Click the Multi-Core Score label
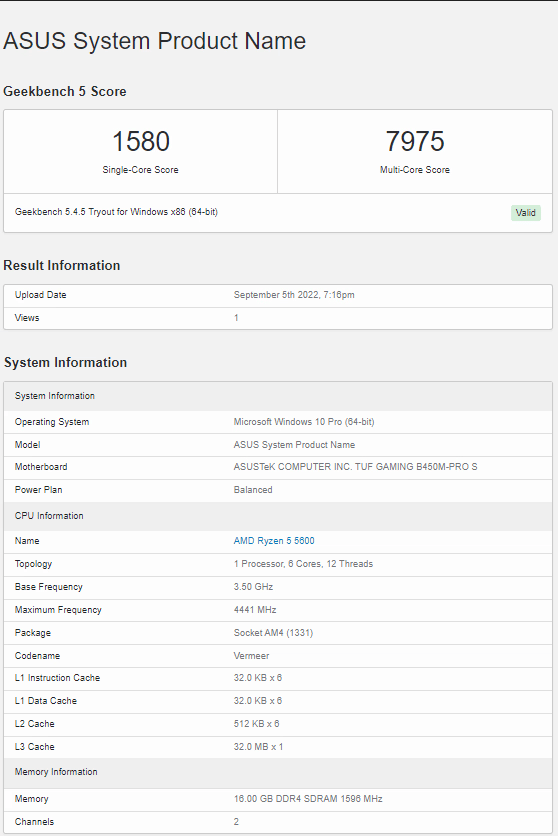The image size is (558, 836). (x=415, y=170)
